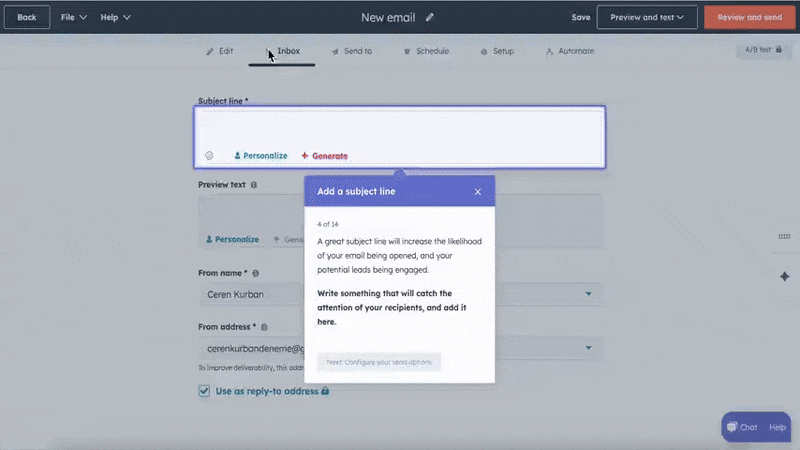
Task: Click the Review and send button
Action: pyautogui.click(x=749, y=17)
